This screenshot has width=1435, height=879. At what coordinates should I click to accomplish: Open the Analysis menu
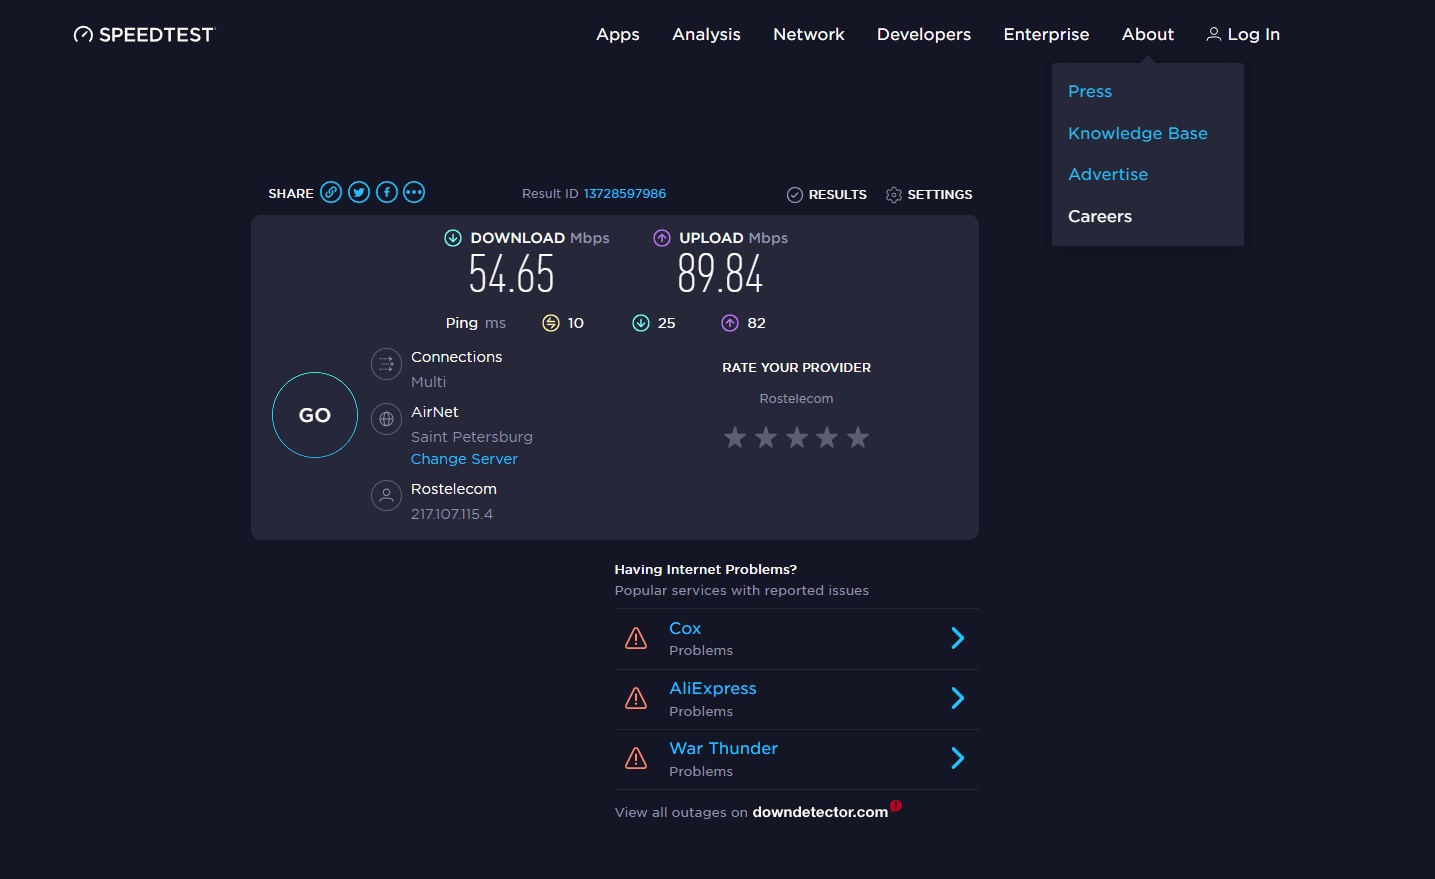click(x=706, y=34)
